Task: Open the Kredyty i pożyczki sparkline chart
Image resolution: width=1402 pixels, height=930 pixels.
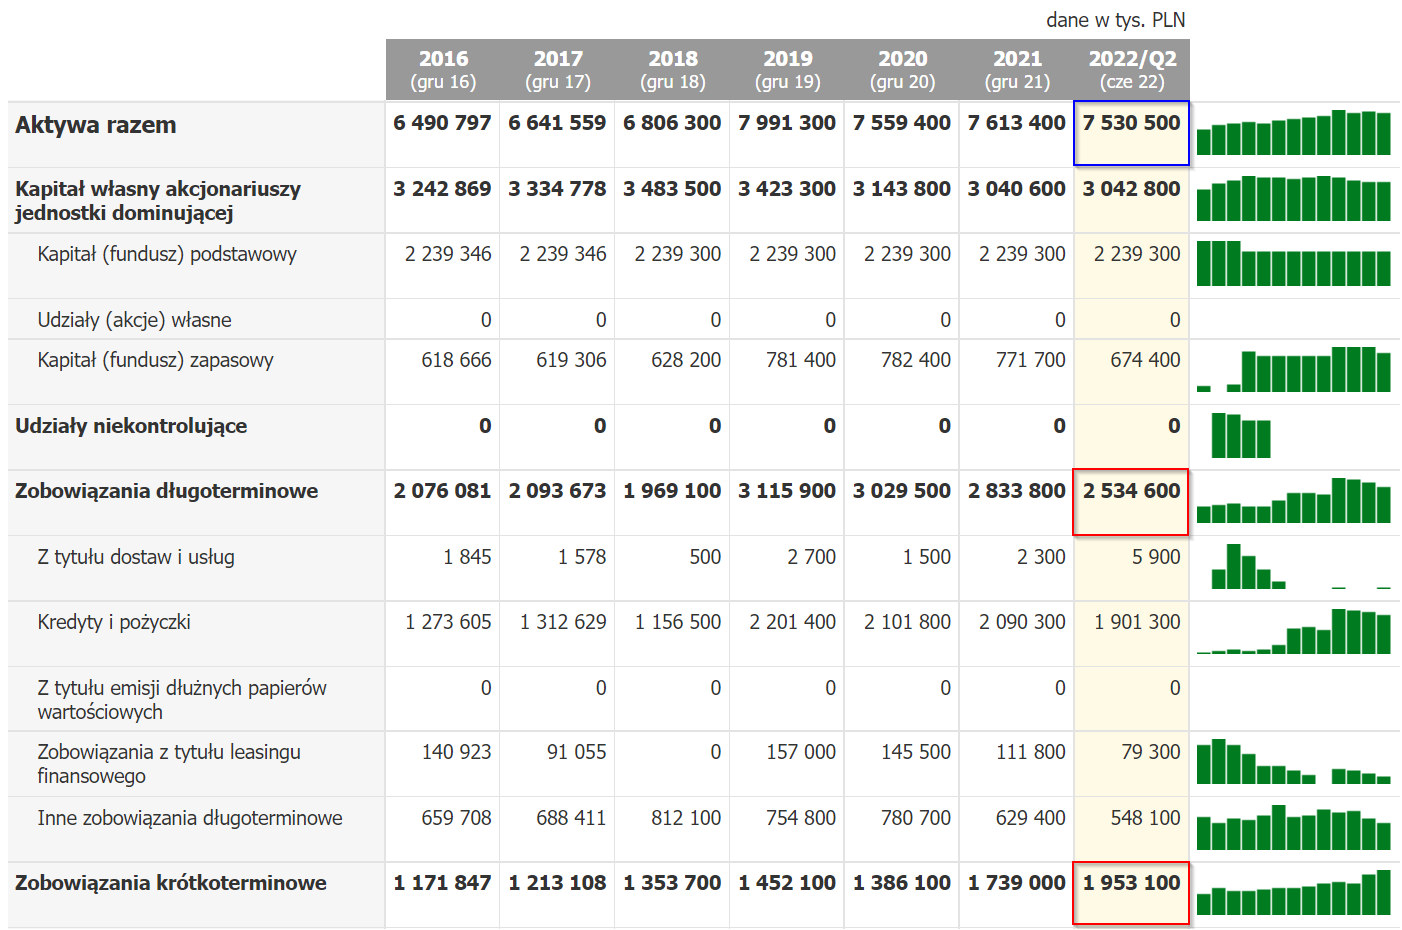Action: pyautogui.click(x=1294, y=631)
